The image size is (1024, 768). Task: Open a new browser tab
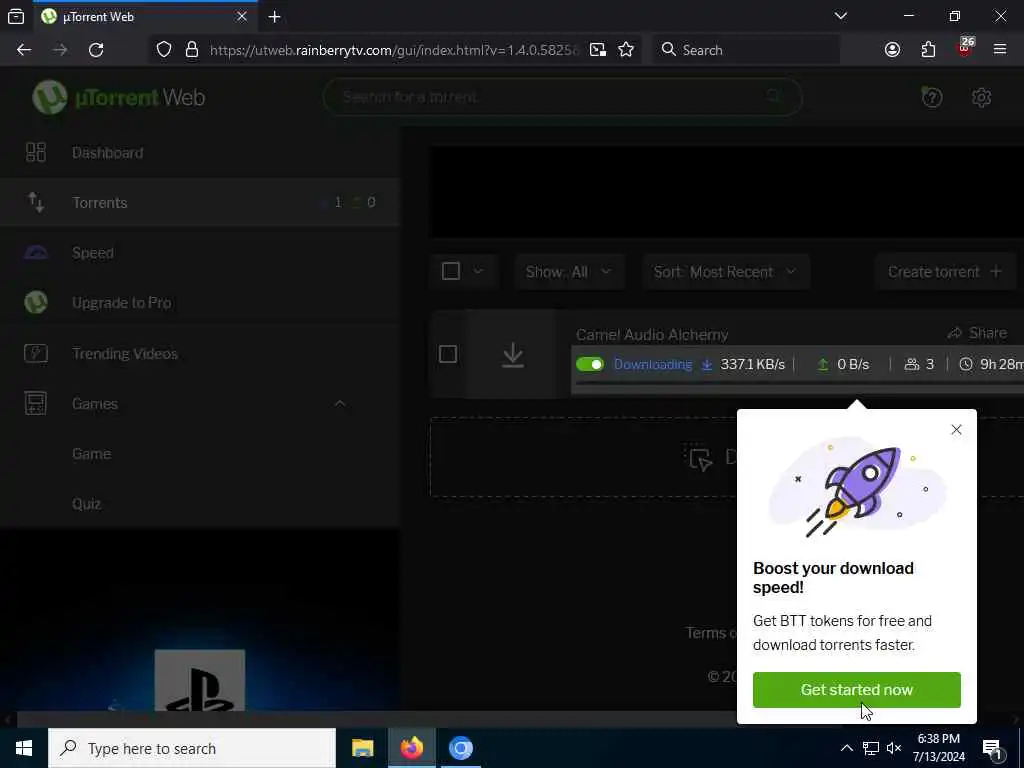(x=274, y=17)
